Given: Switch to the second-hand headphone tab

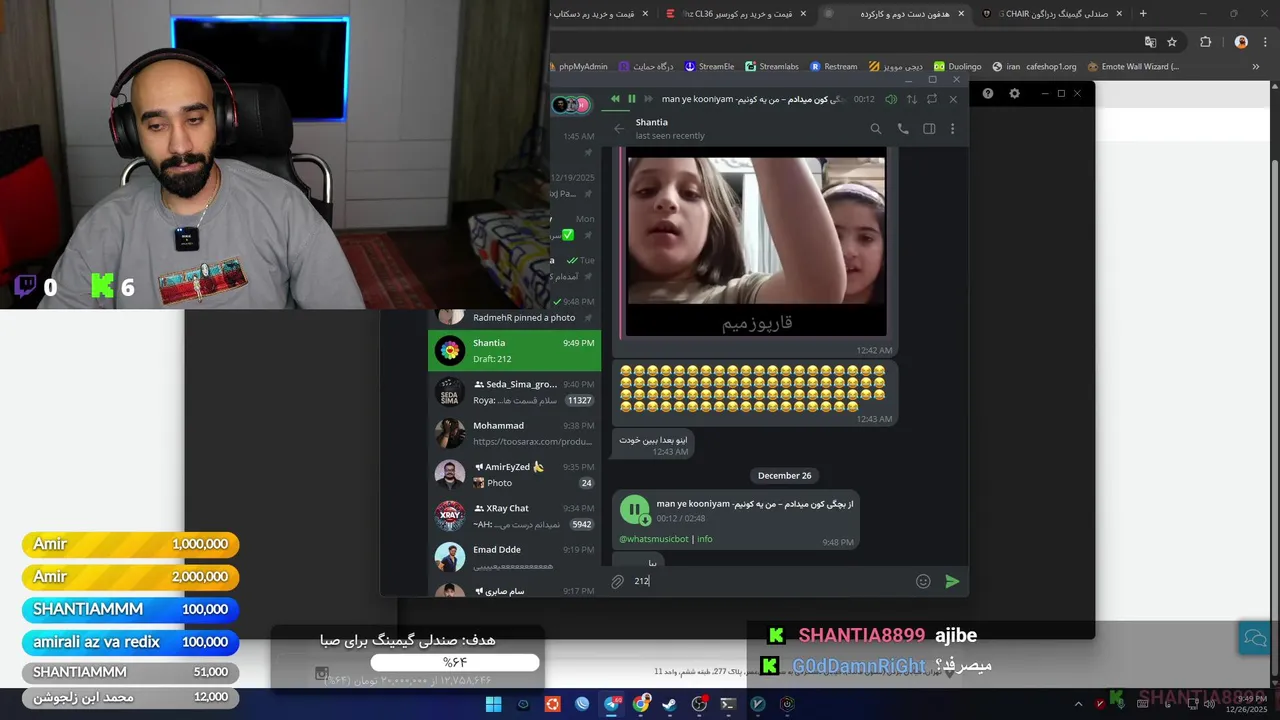Looking at the screenshot, I should coord(895,14).
